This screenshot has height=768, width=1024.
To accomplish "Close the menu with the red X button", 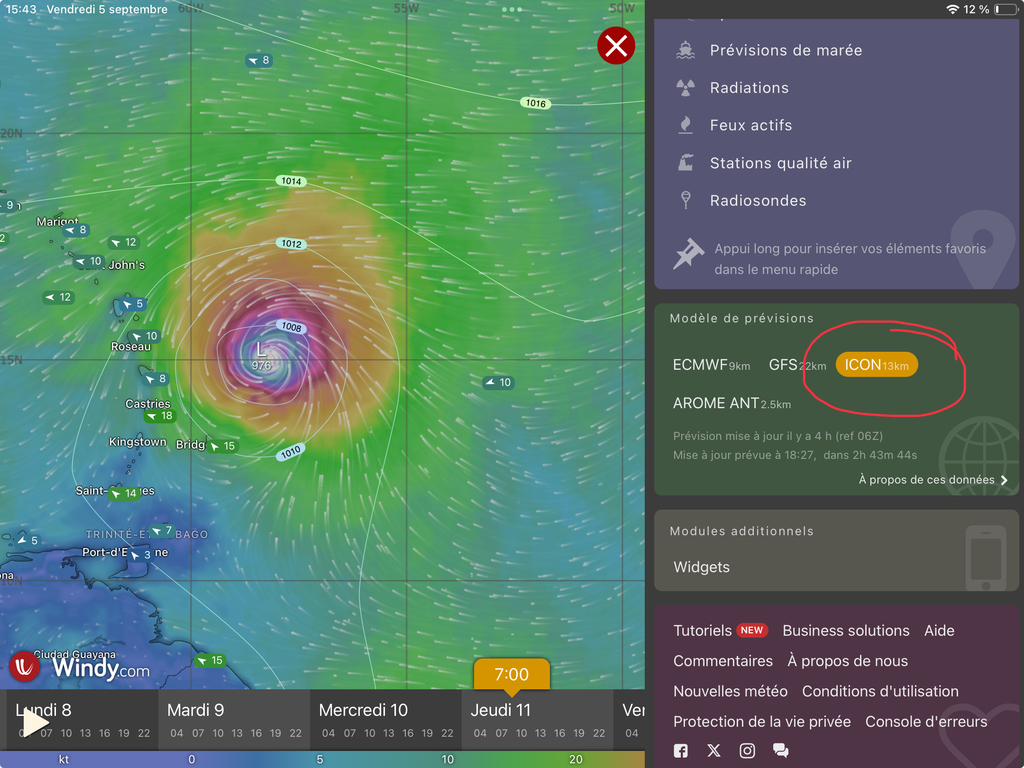I will click(x=616, y=46).
